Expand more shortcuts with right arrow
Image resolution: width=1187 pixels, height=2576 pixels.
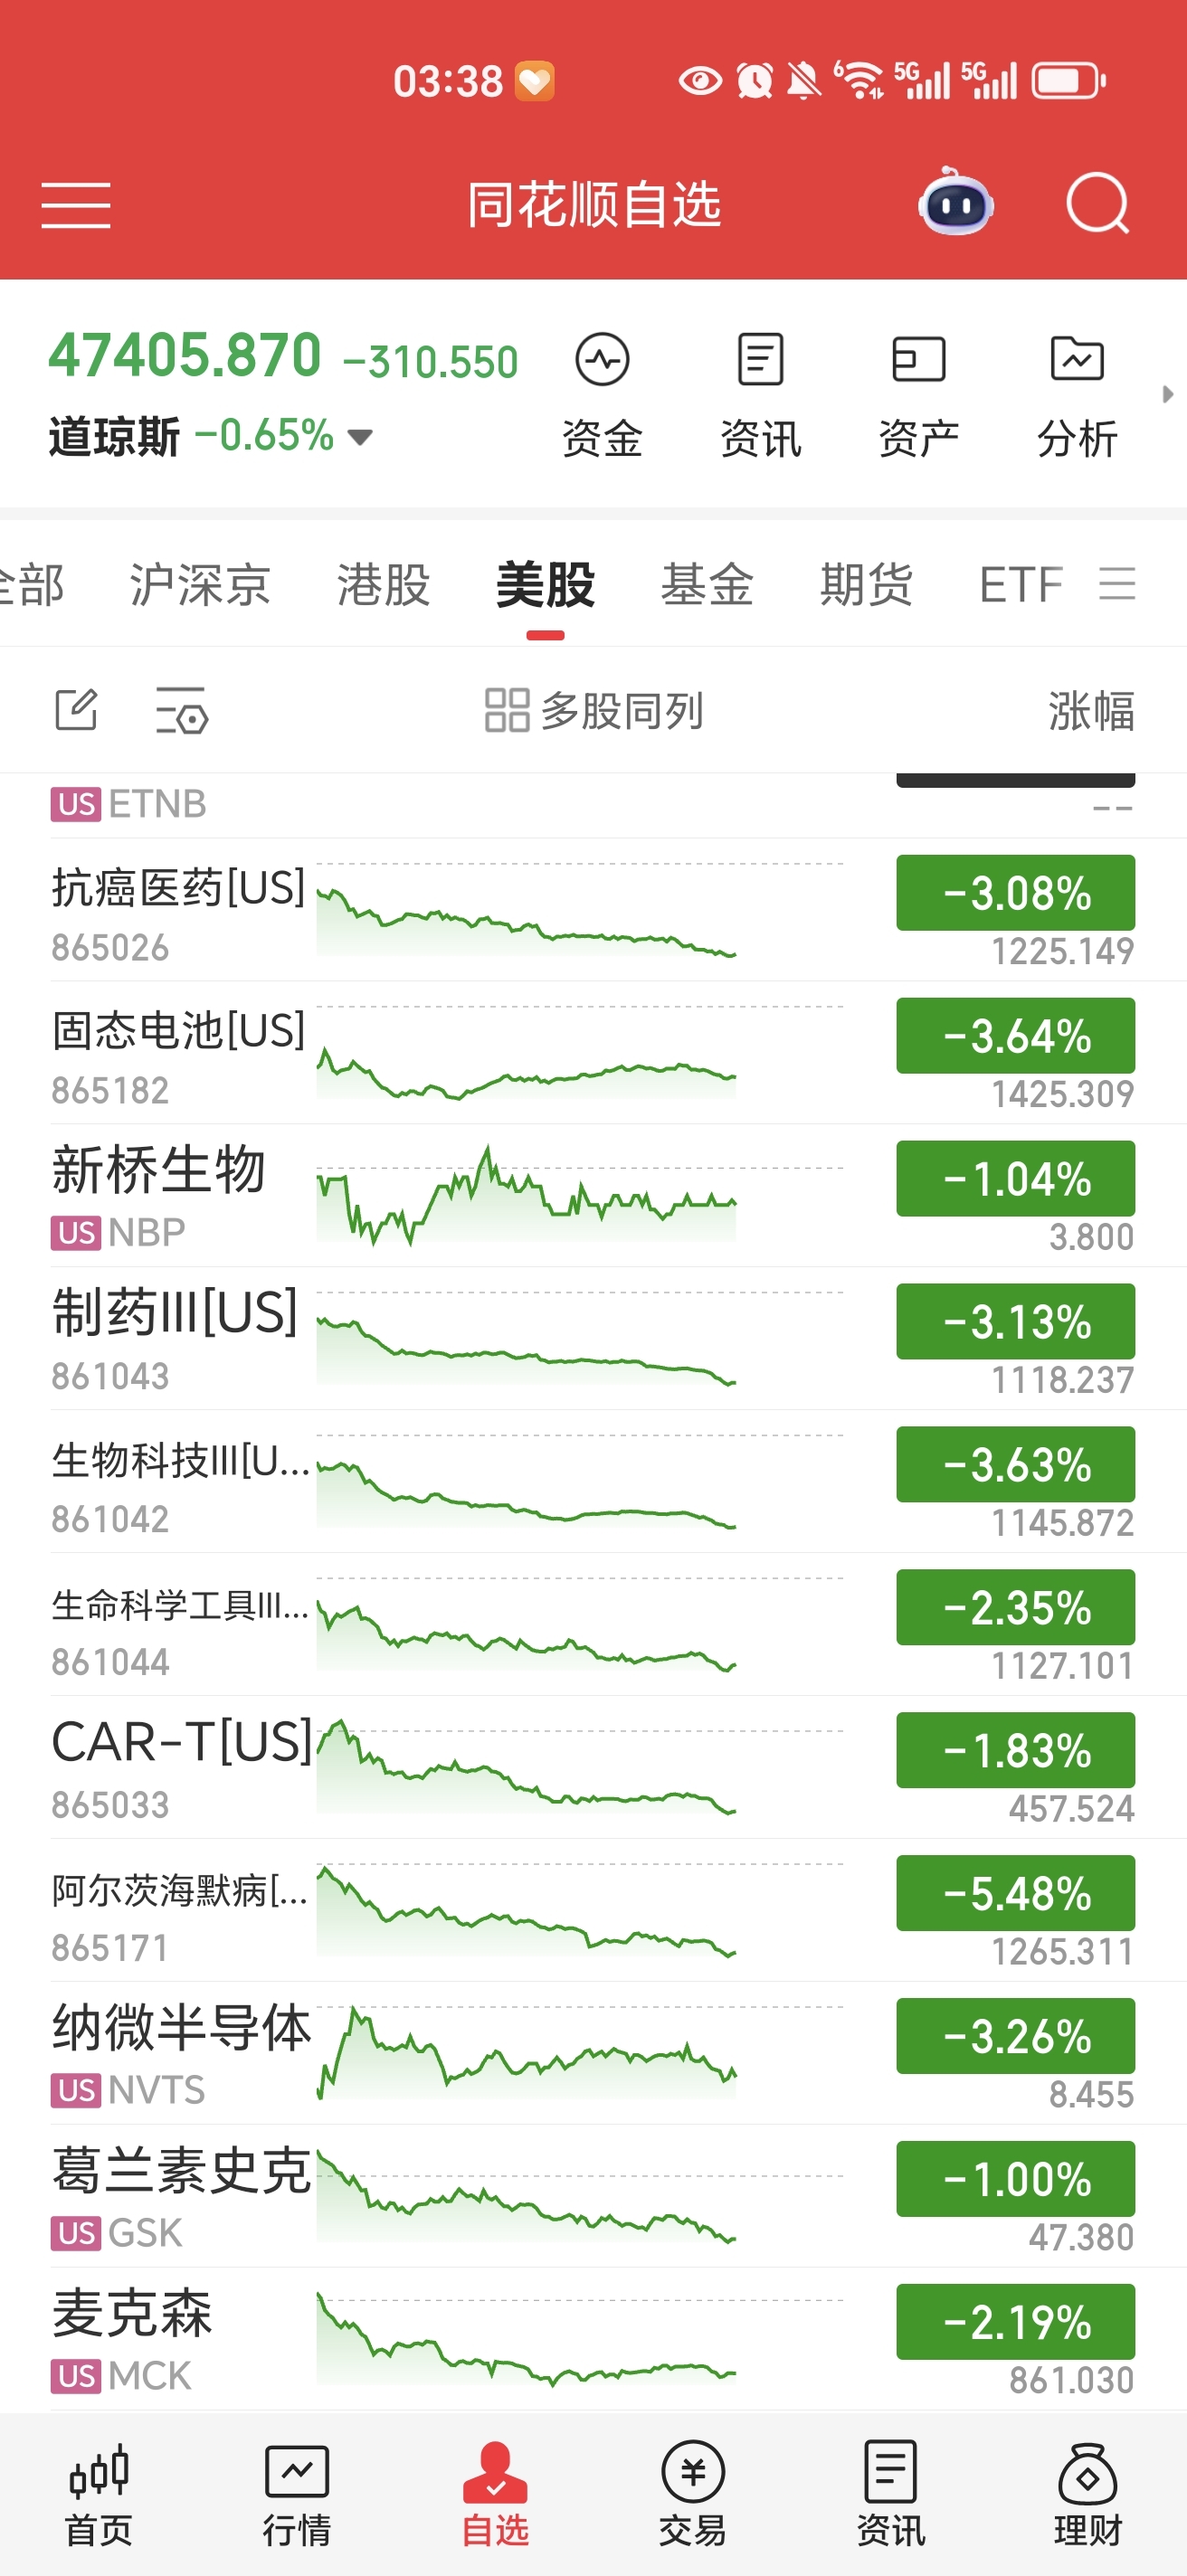click(x=1167, y=394)
